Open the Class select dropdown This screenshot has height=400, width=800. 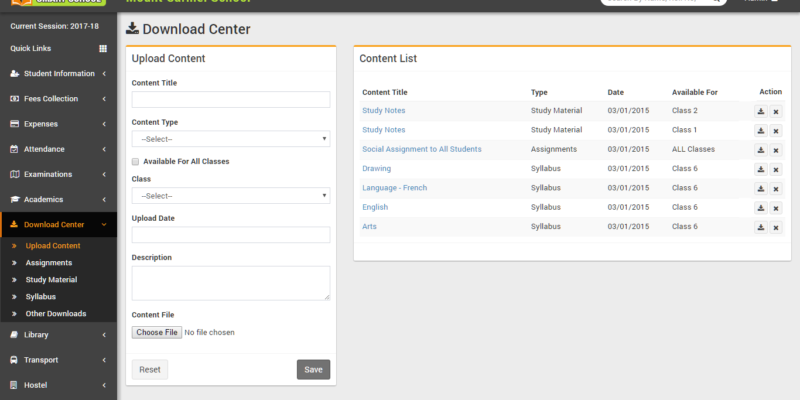[x=231, y=196]
